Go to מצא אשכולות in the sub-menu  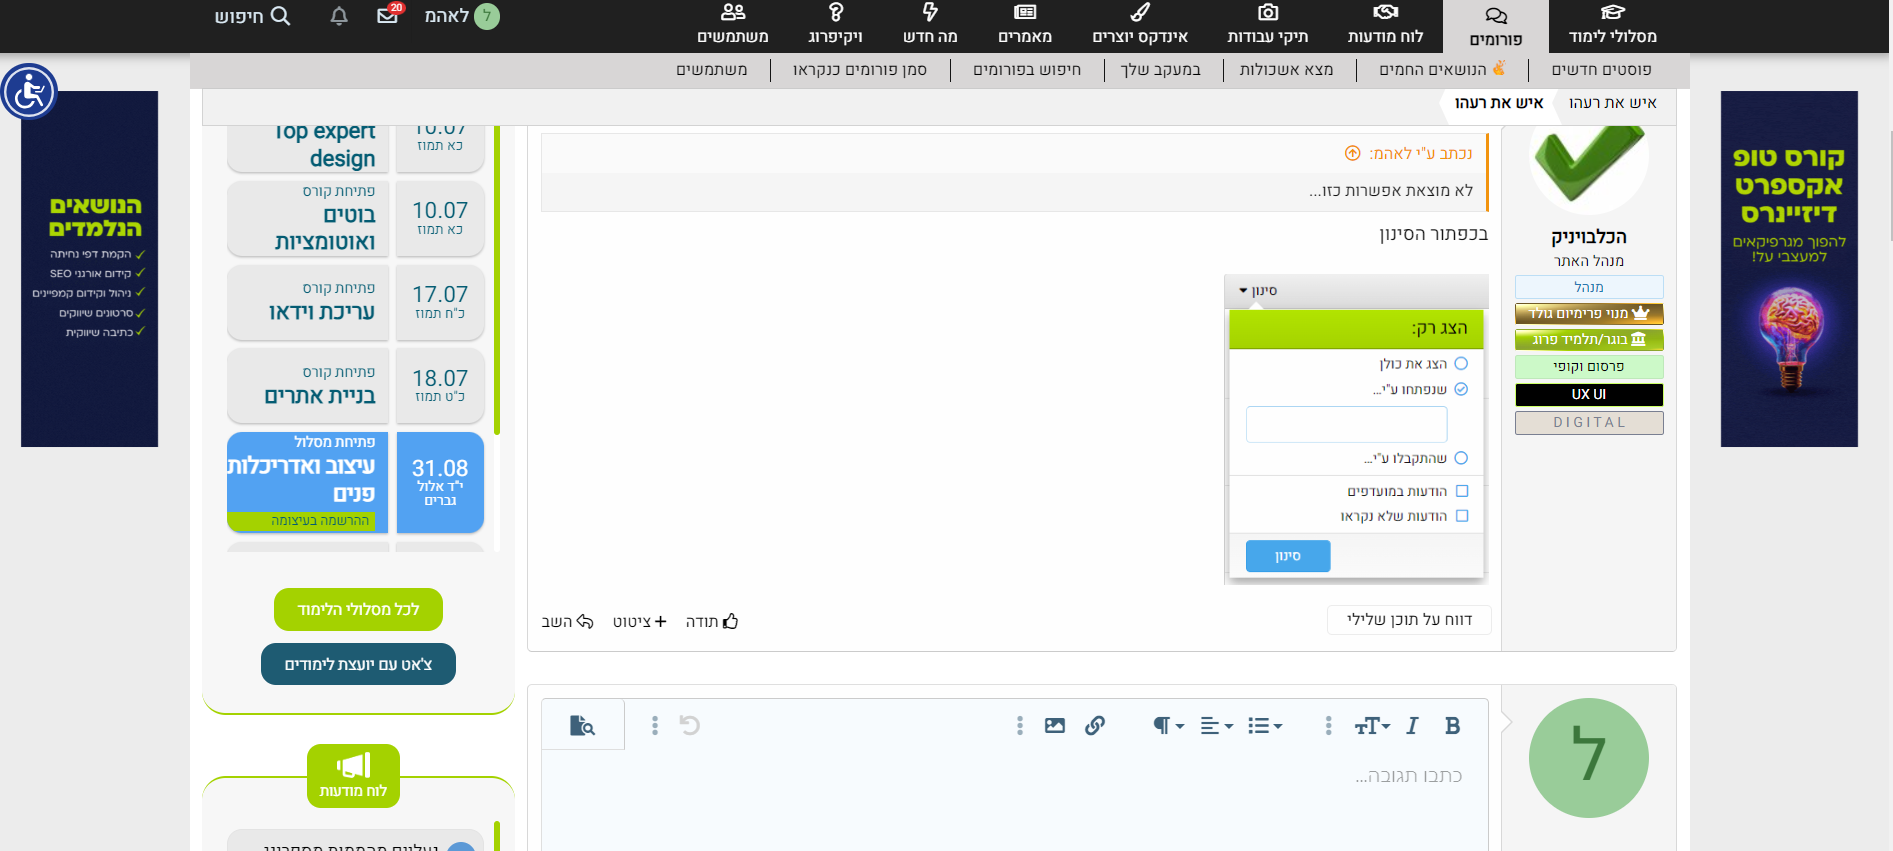coord(1286,70)
